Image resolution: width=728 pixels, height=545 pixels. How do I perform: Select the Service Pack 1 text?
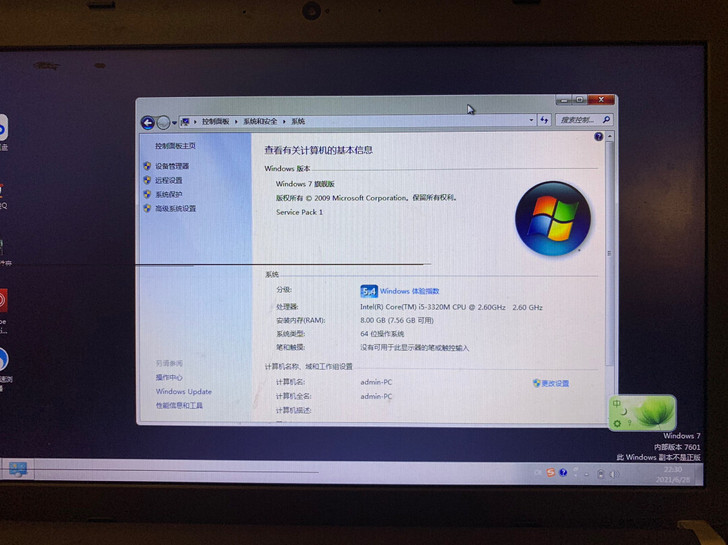[299, 212]
